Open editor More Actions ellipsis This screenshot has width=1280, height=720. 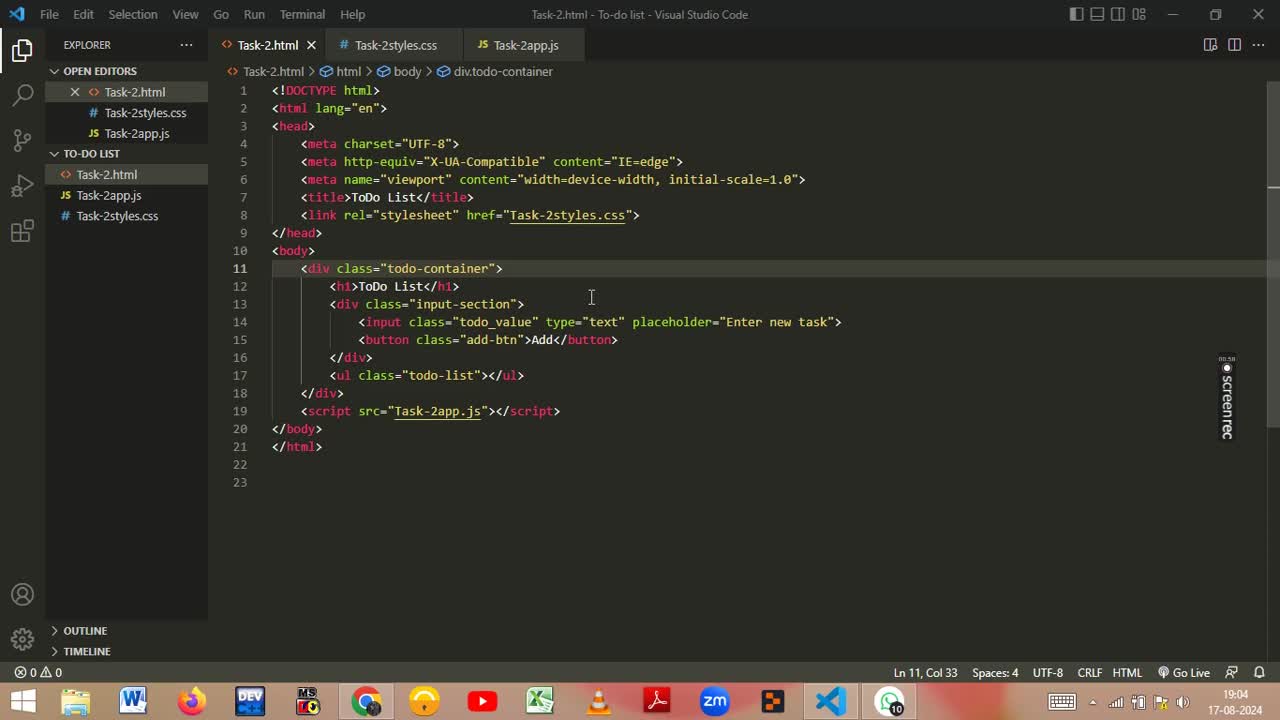(1258, 45)
